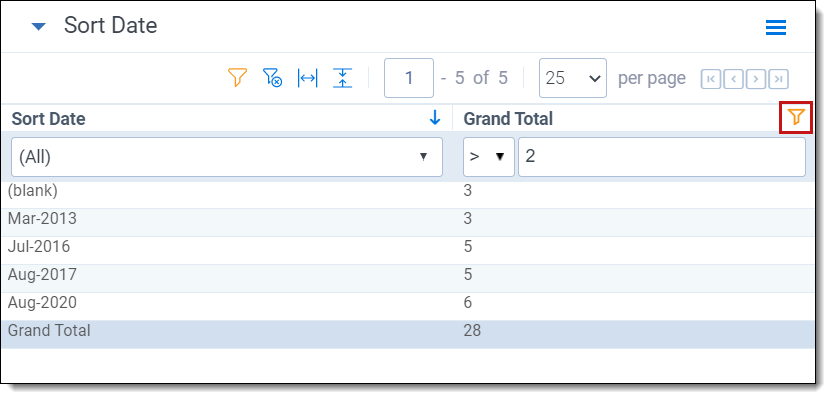Click the Grand Total filter value field

[662, 157]
